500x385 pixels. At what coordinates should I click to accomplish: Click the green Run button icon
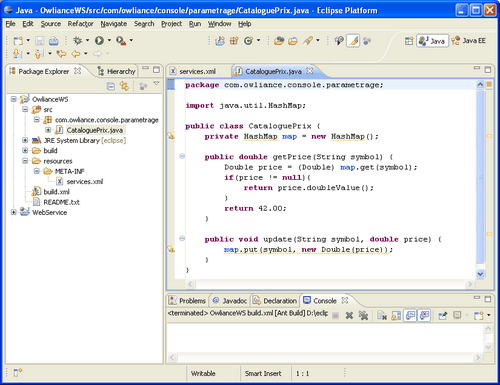point(99,41)
